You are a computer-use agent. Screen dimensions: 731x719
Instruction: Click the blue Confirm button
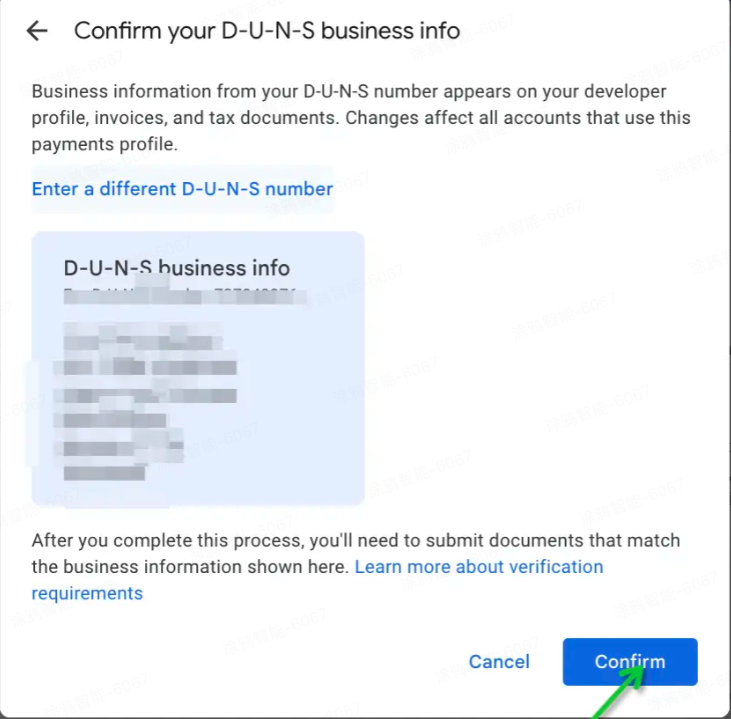pyautogui.click(x=630, y=661)
